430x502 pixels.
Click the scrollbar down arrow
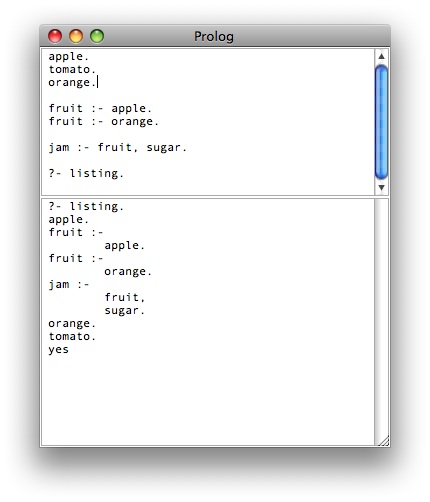[x=382, y=187]
